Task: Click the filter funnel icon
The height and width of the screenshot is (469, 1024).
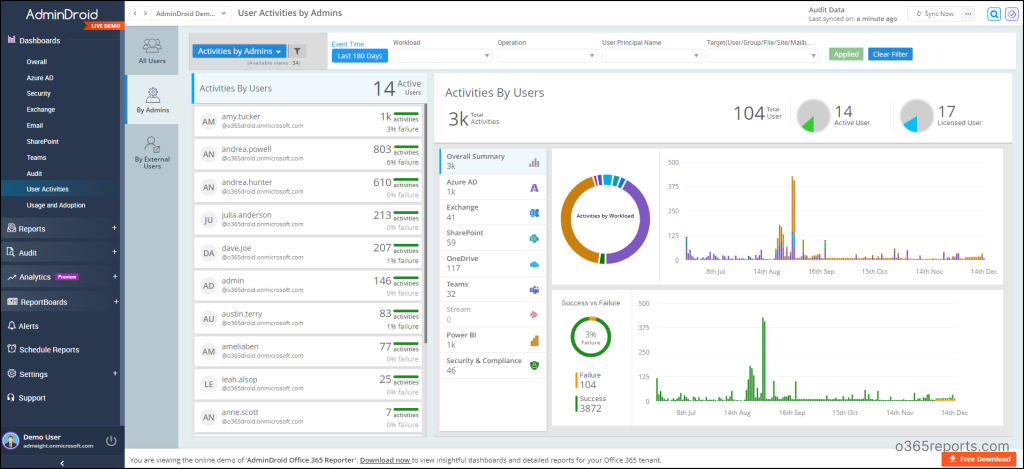Action: coord(296,51)
